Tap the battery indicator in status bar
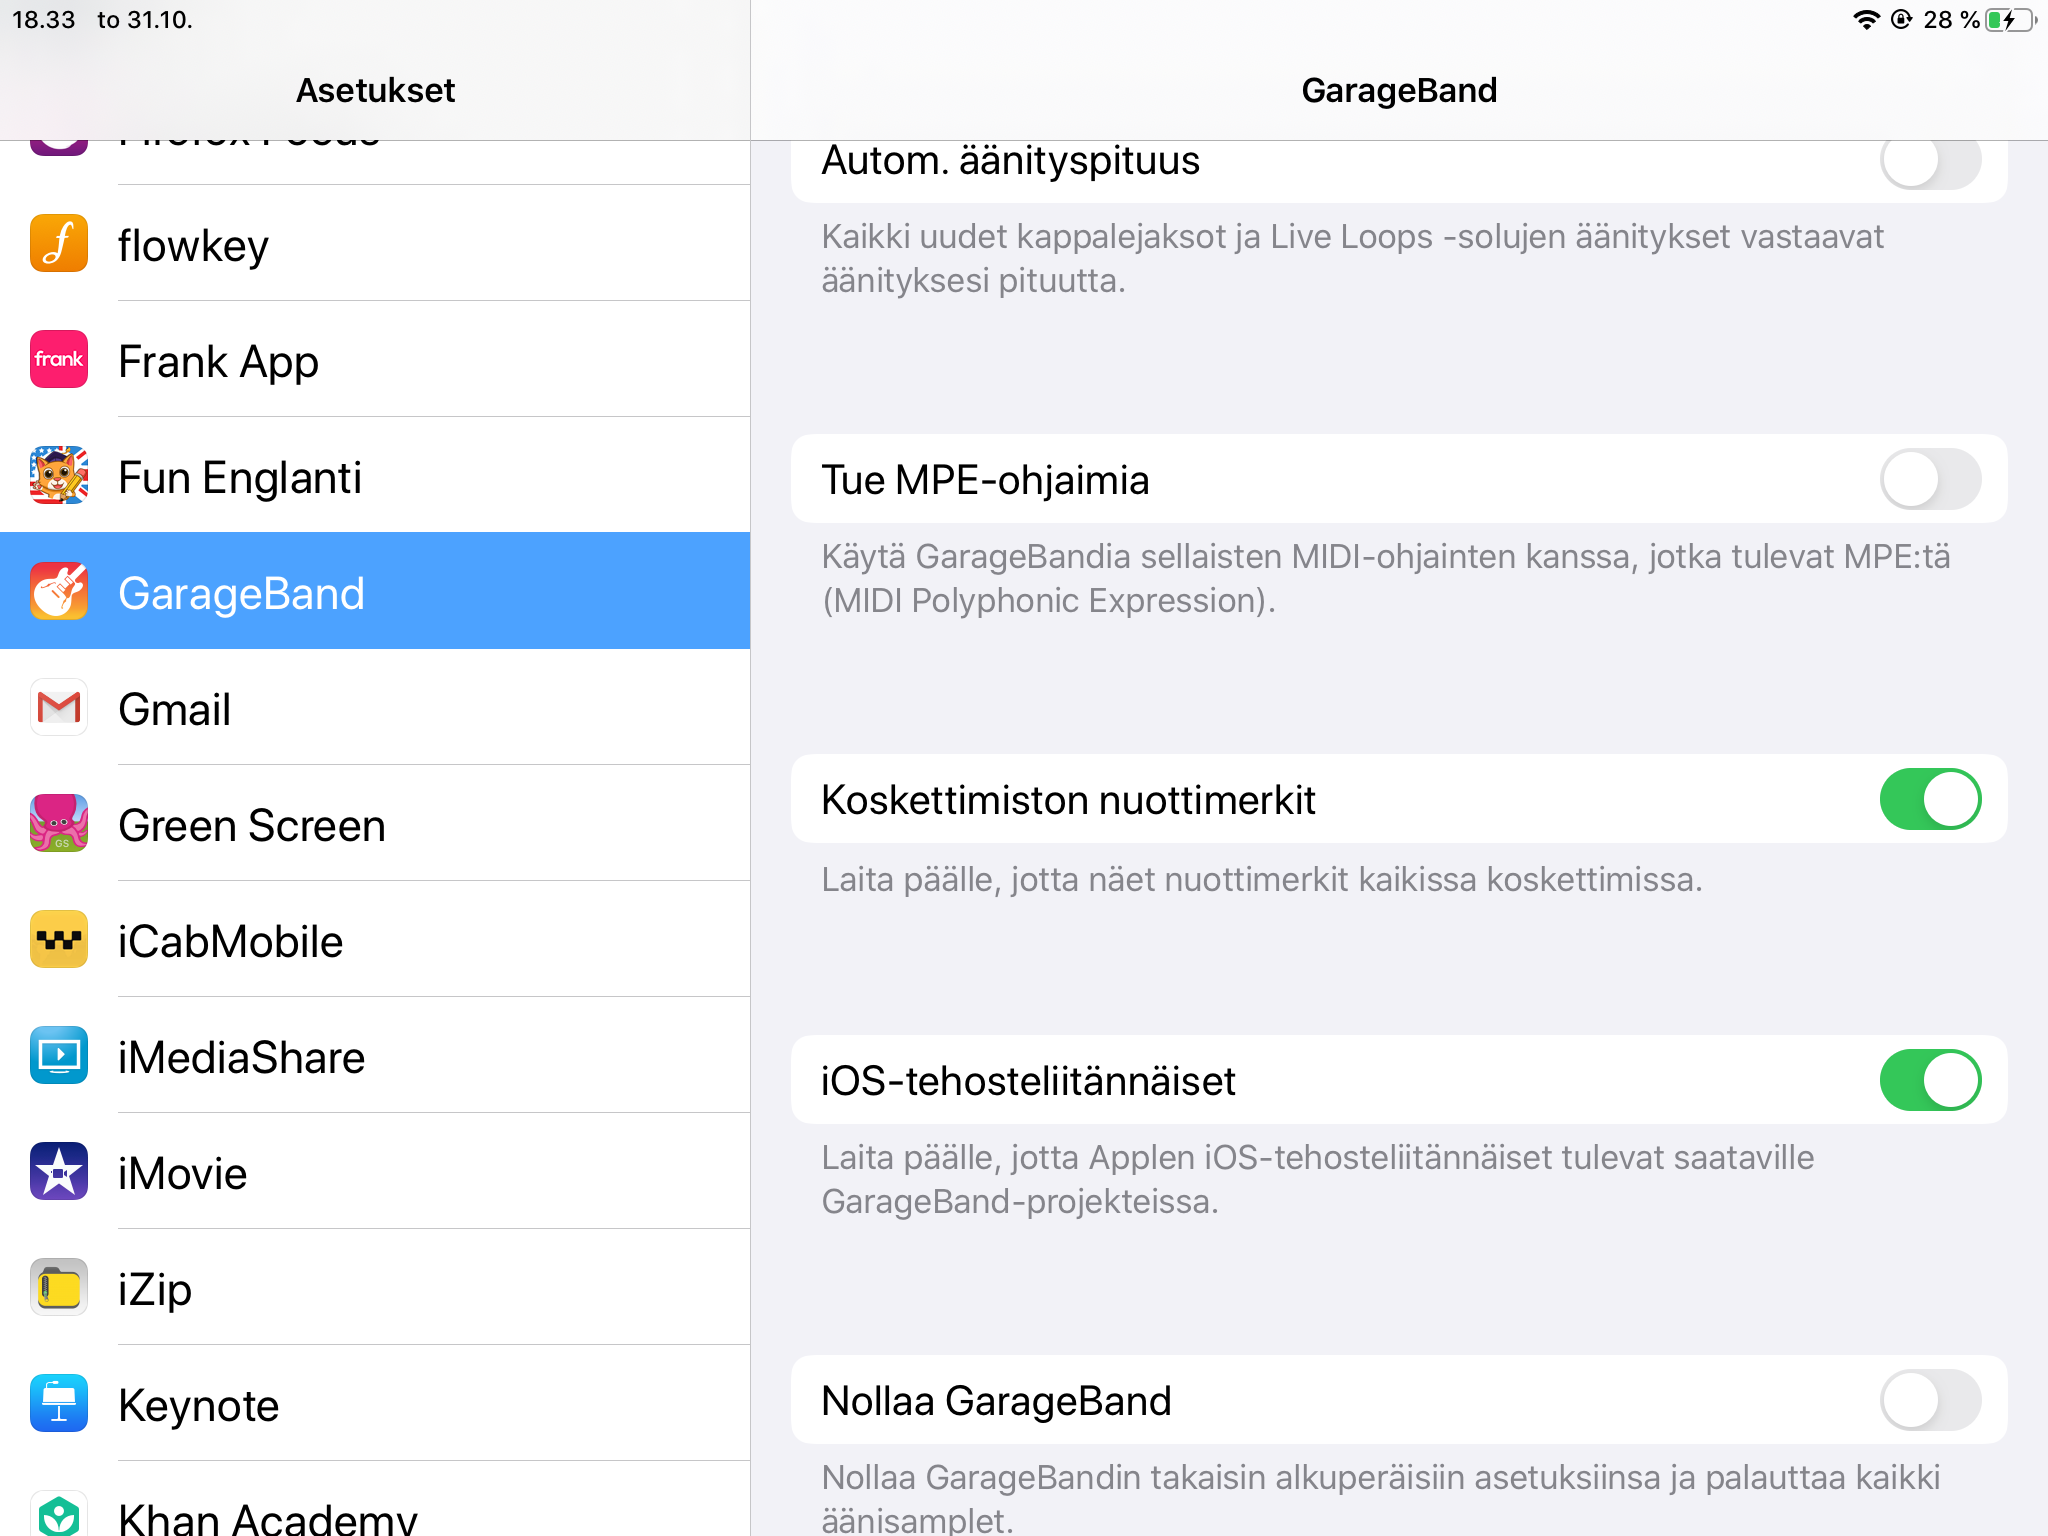Screen dimensions: 2048x1536 [2010, 20]
